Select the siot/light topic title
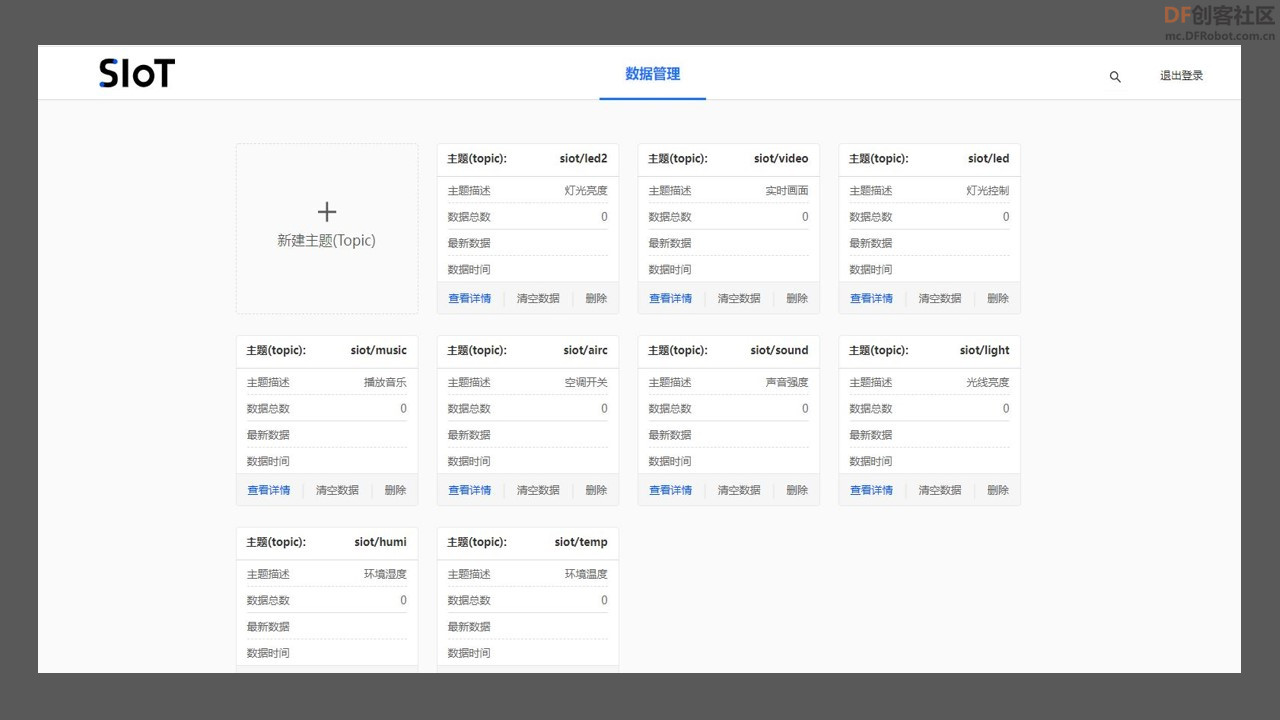The image size is (1280, 720). [x=985, y=350]
